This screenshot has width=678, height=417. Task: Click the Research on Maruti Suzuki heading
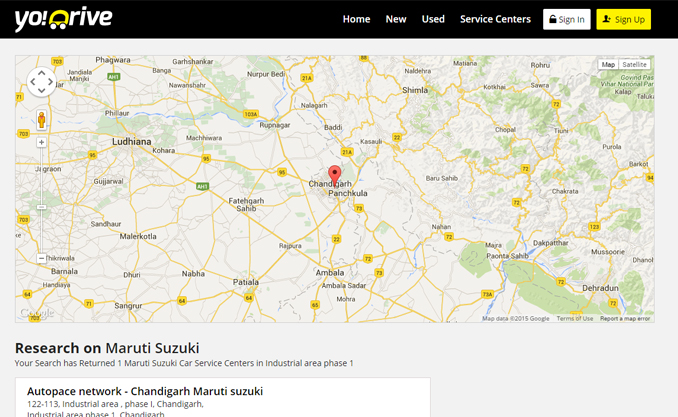tap(107, 348)
